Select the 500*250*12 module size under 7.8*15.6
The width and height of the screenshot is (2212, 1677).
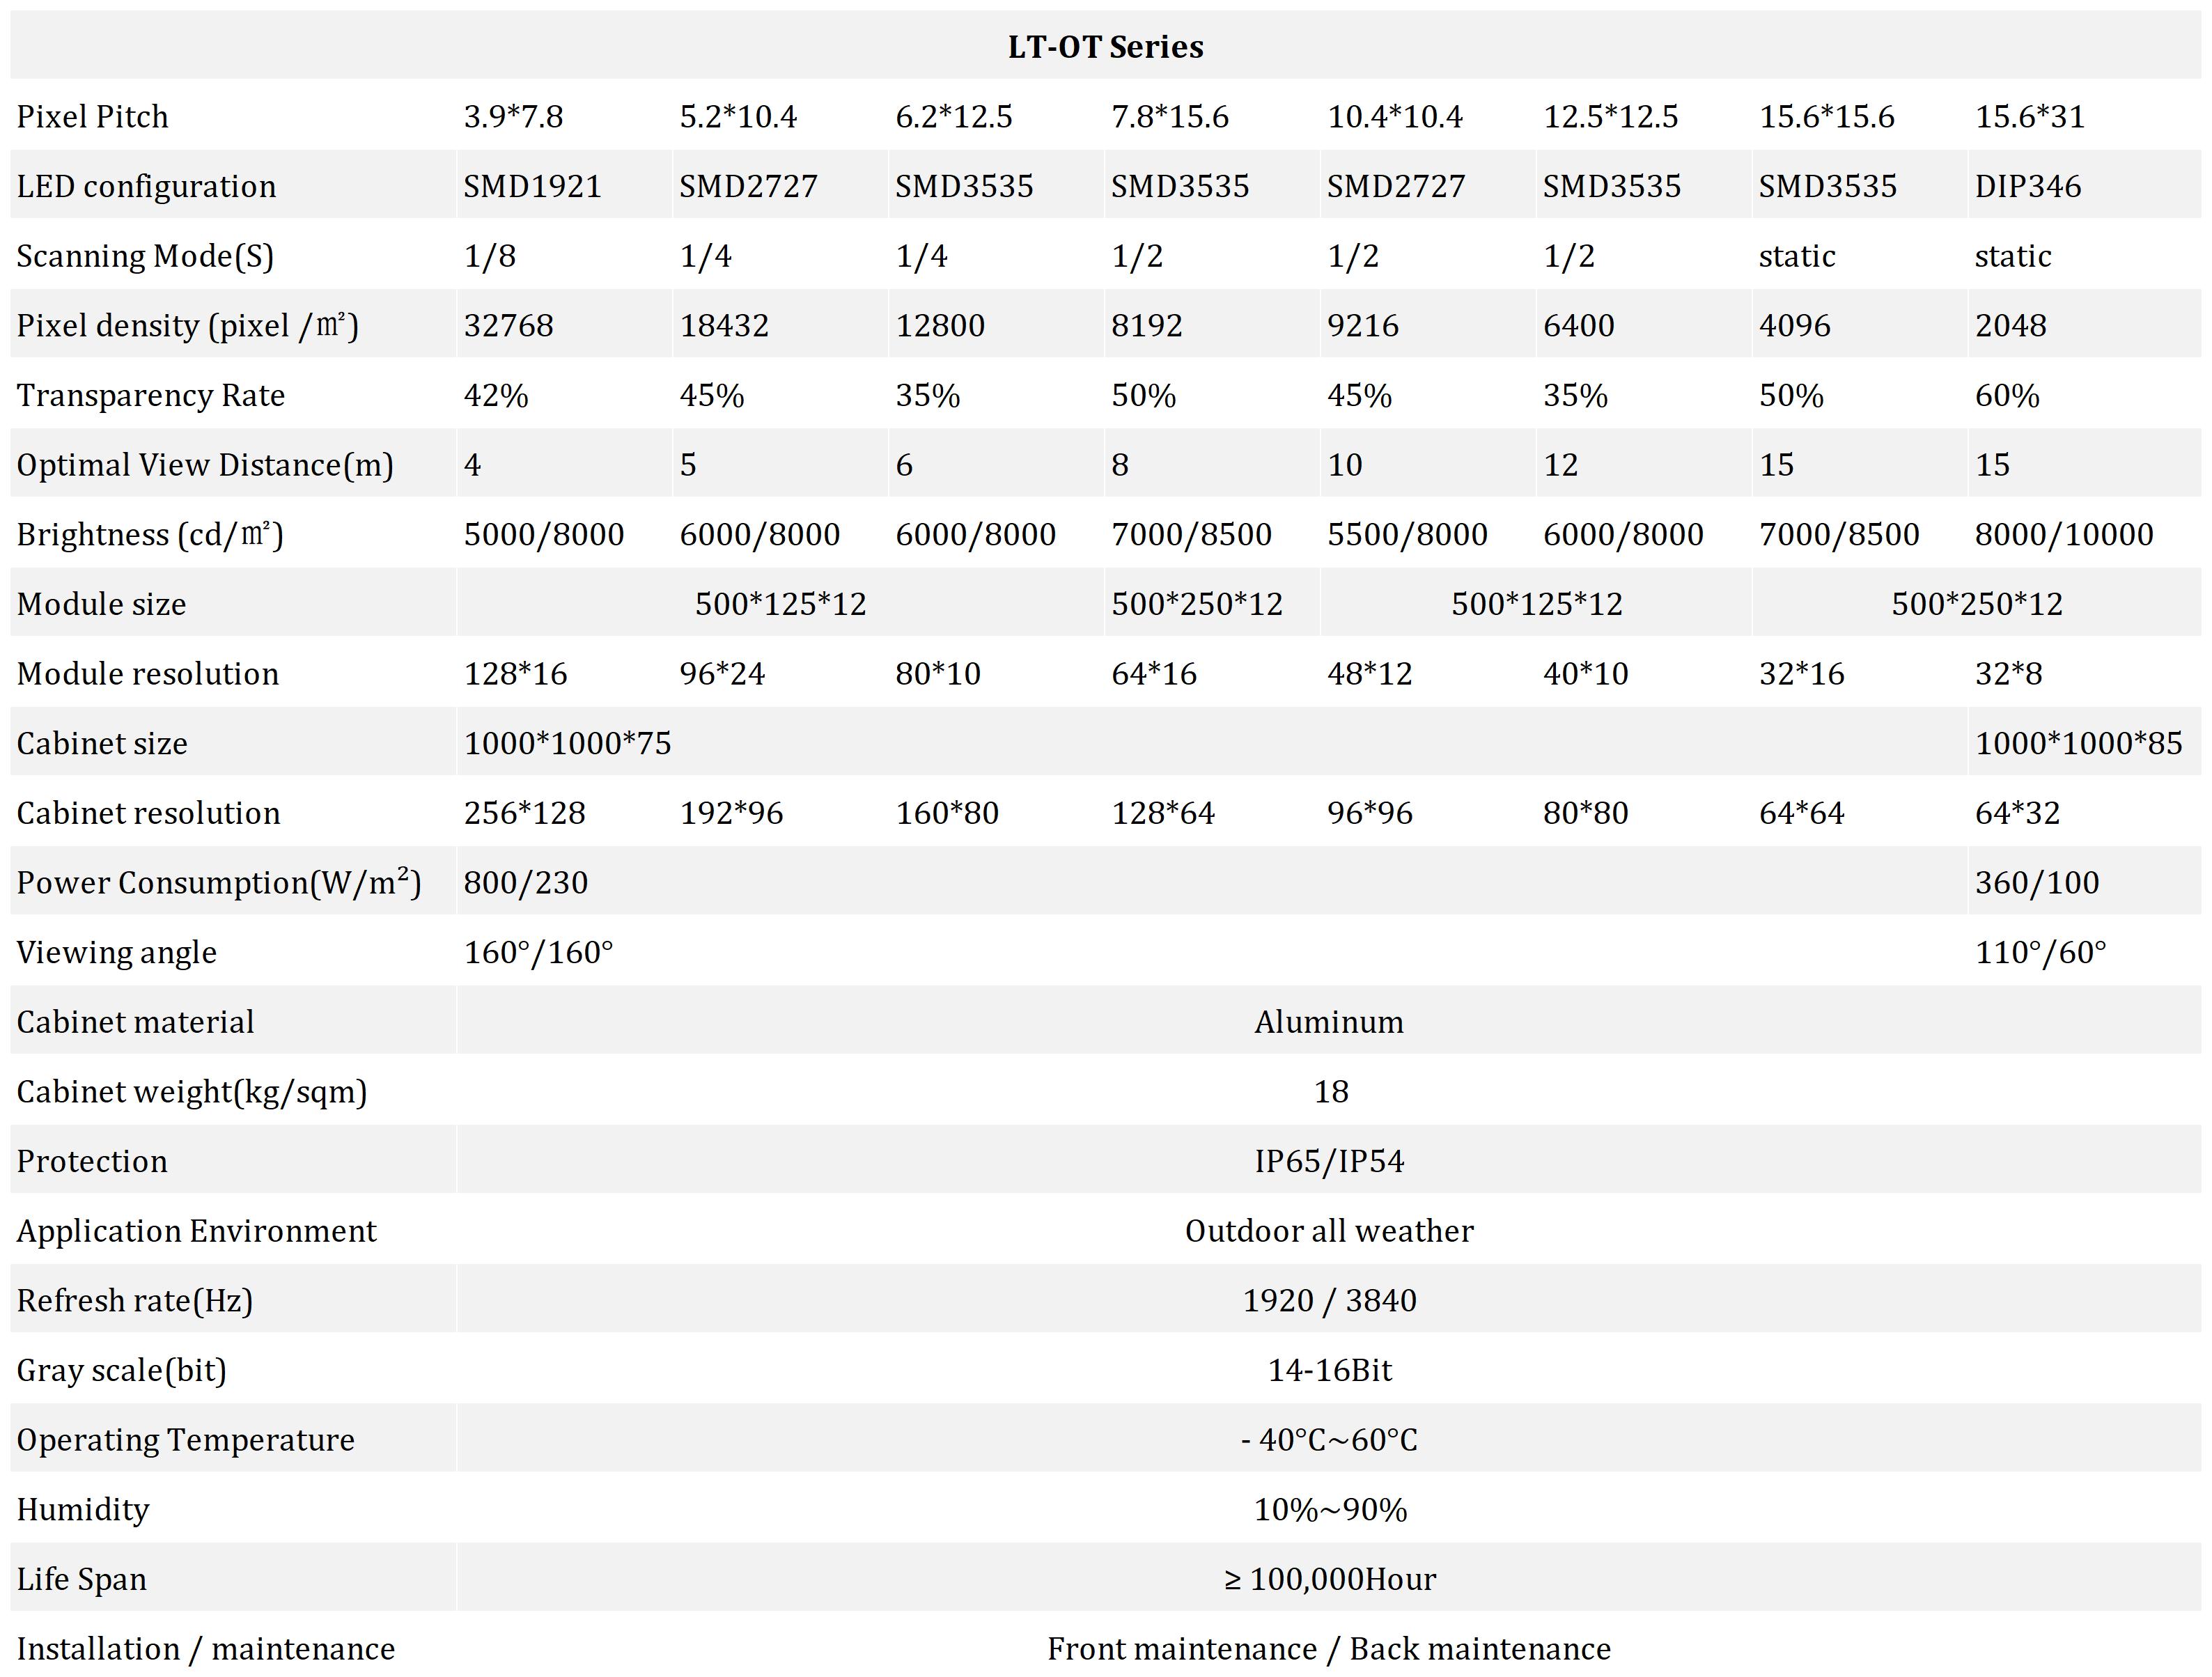point(1196,604)
